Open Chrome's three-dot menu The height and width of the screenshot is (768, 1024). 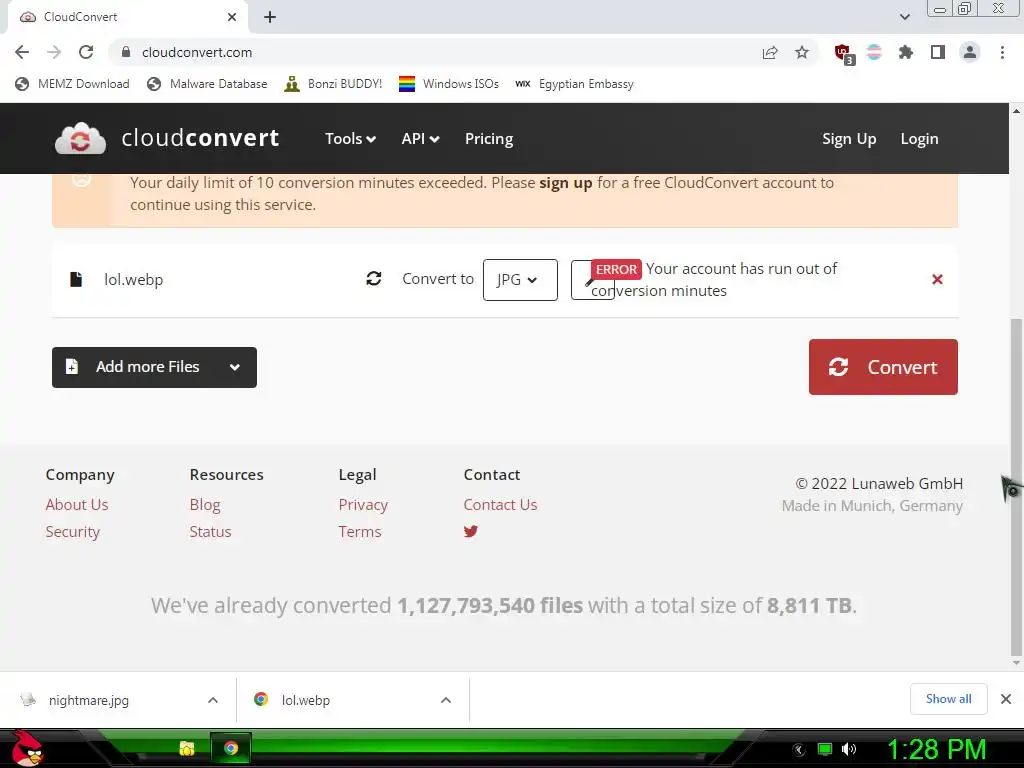(1002, 52)
